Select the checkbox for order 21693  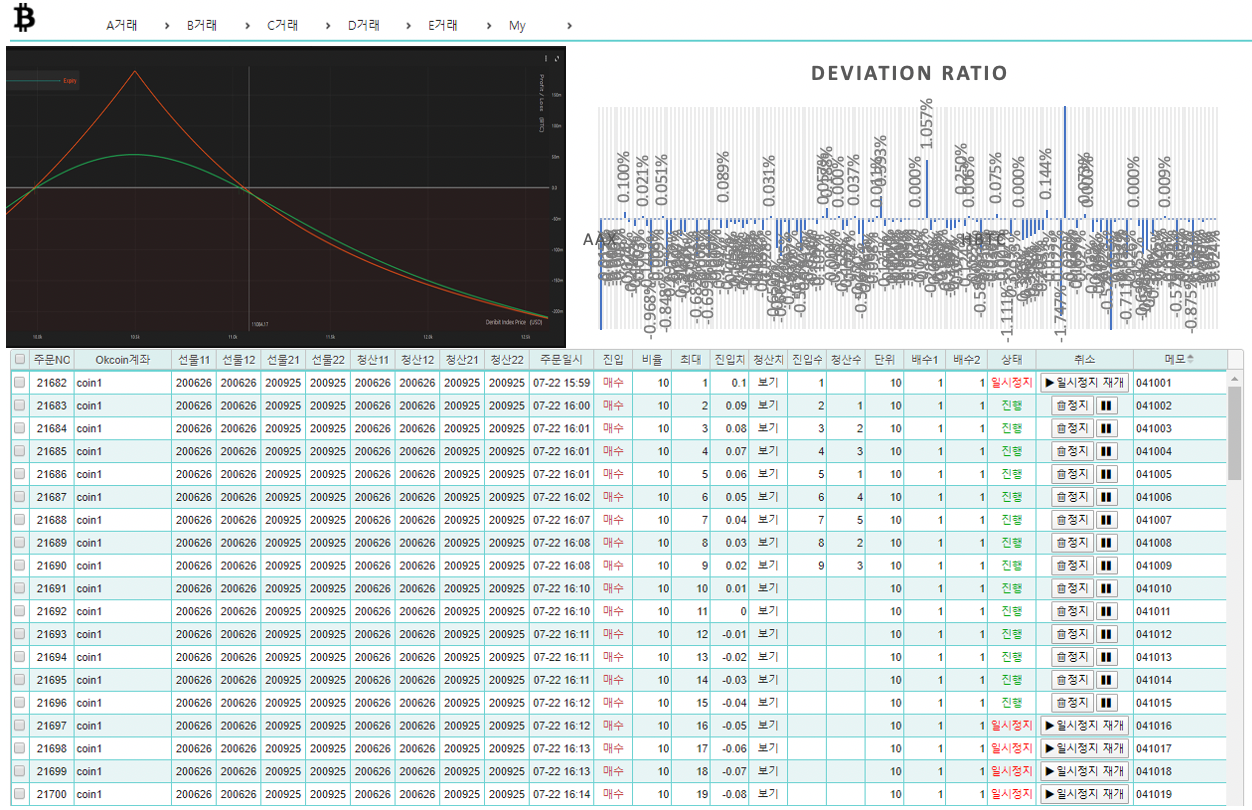20,634
